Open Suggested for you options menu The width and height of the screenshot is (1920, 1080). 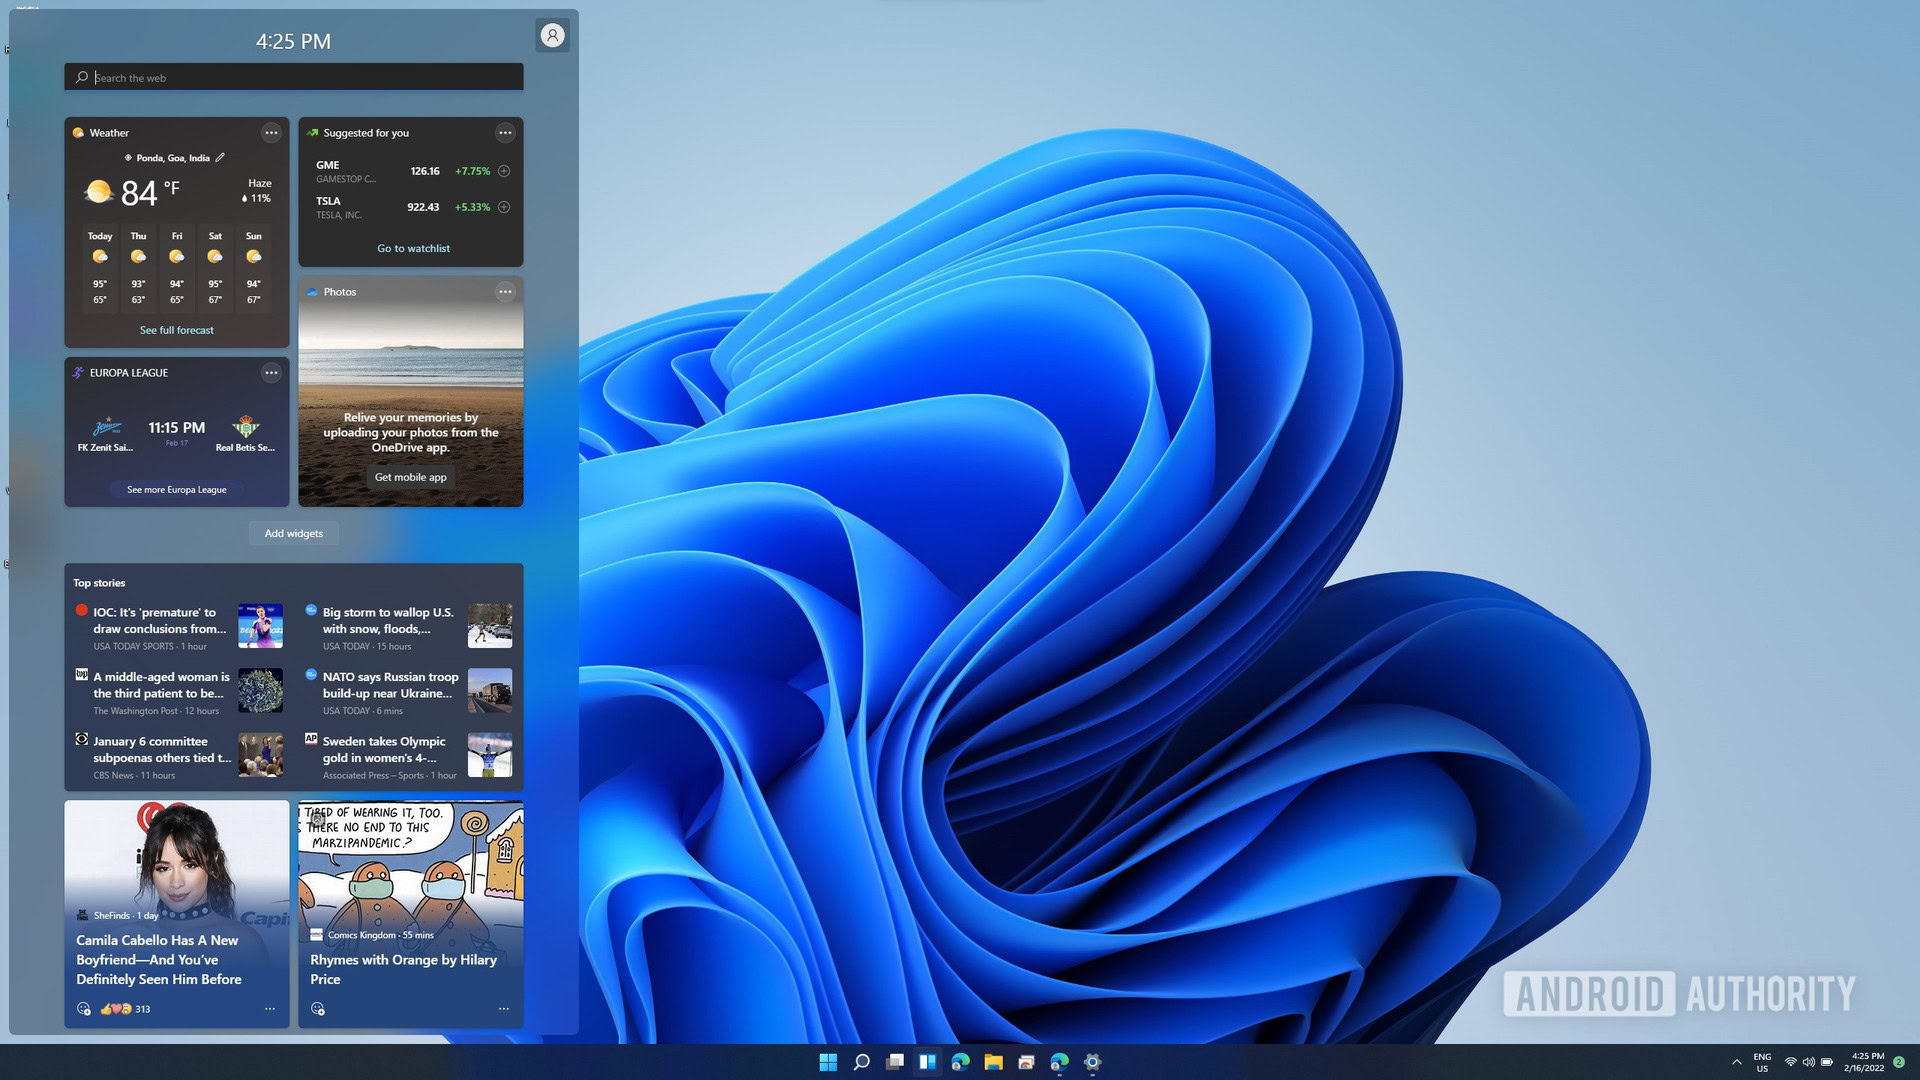[x=505, y=132]
